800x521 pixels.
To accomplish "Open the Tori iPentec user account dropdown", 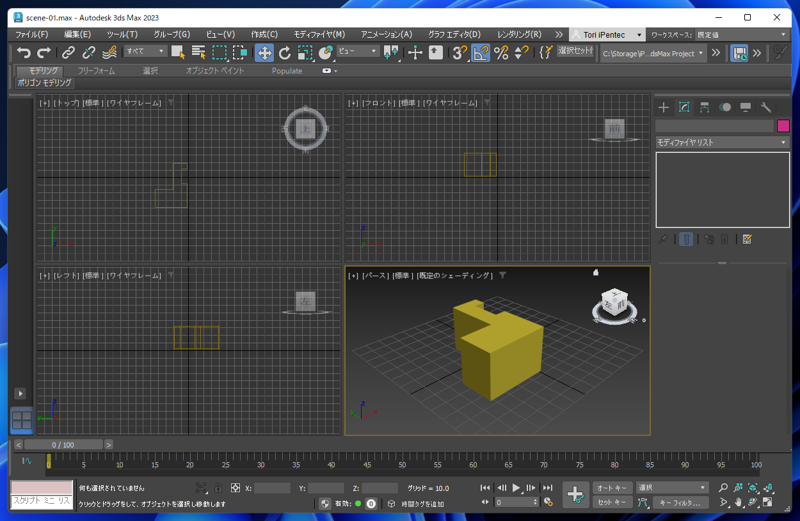I will click(607, 35).
